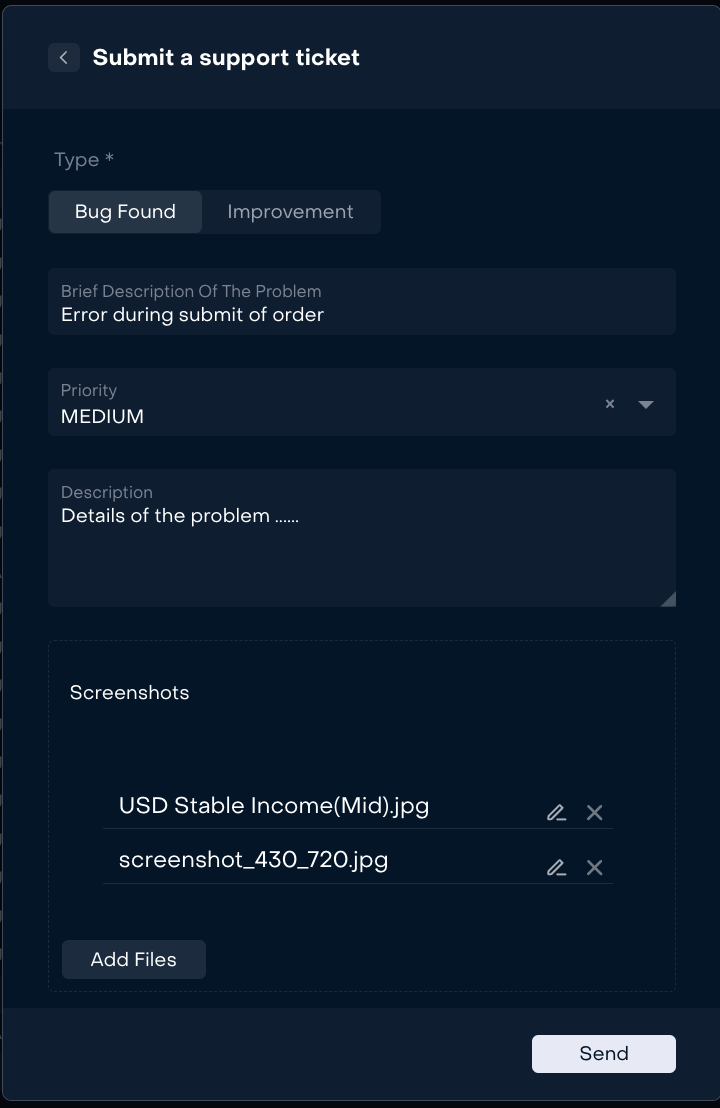Toggle Bug Found as ticket type
This screenshot has width=720, height=1108.
click(124, 211)
